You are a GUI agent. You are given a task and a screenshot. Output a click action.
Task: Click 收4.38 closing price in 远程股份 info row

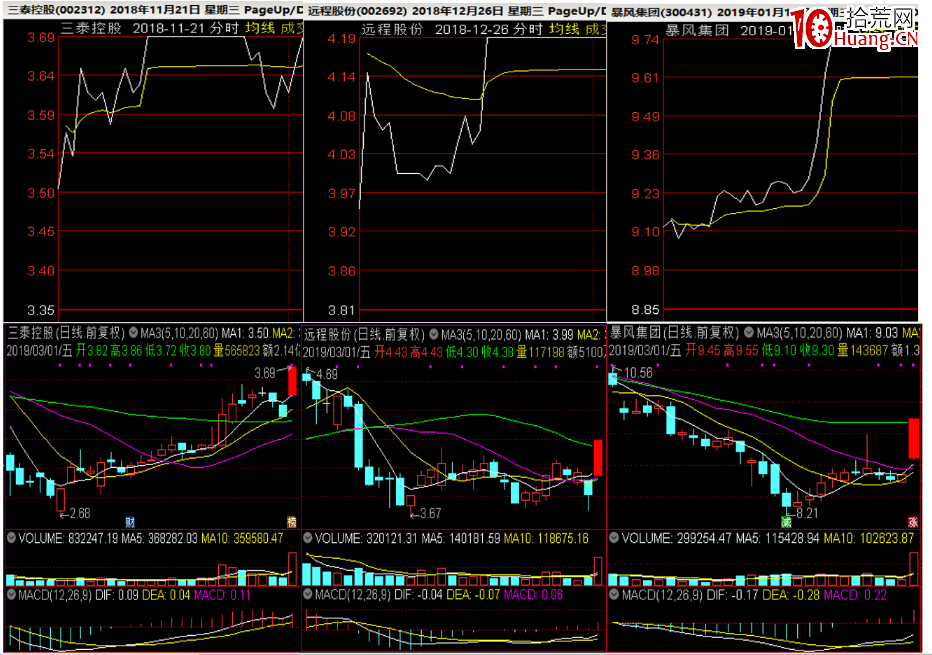click(497, 352)
